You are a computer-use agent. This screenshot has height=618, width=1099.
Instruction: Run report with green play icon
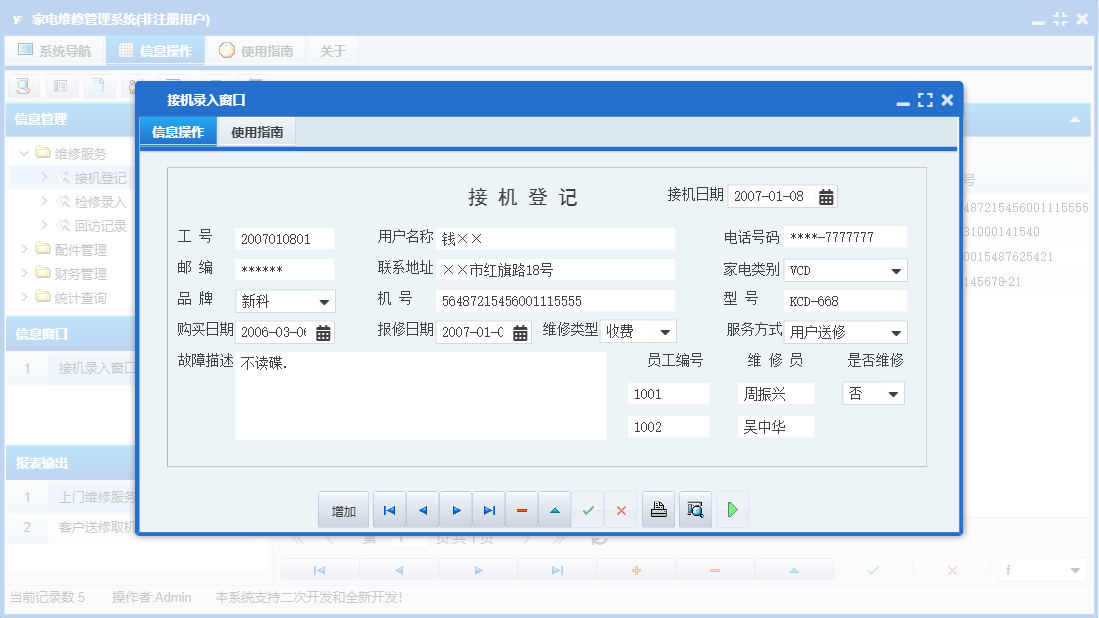(731, 509)
